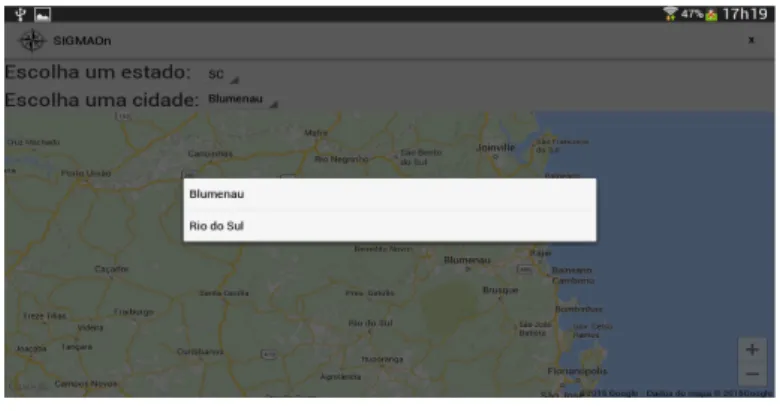Click the SIGMAOn title text

pos(82,41)
